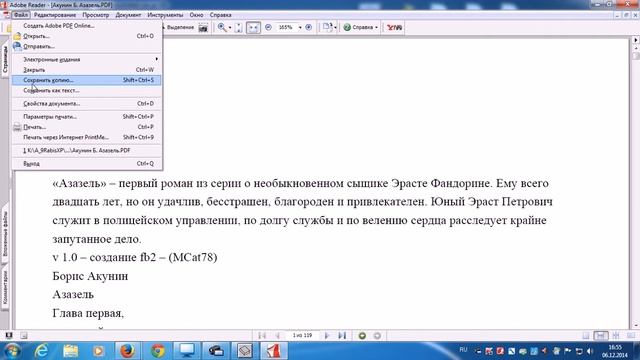Open Windows Explorer folder in taskbar
The height and width of the screenshot is (360, 640).
(x=71, y=351)
